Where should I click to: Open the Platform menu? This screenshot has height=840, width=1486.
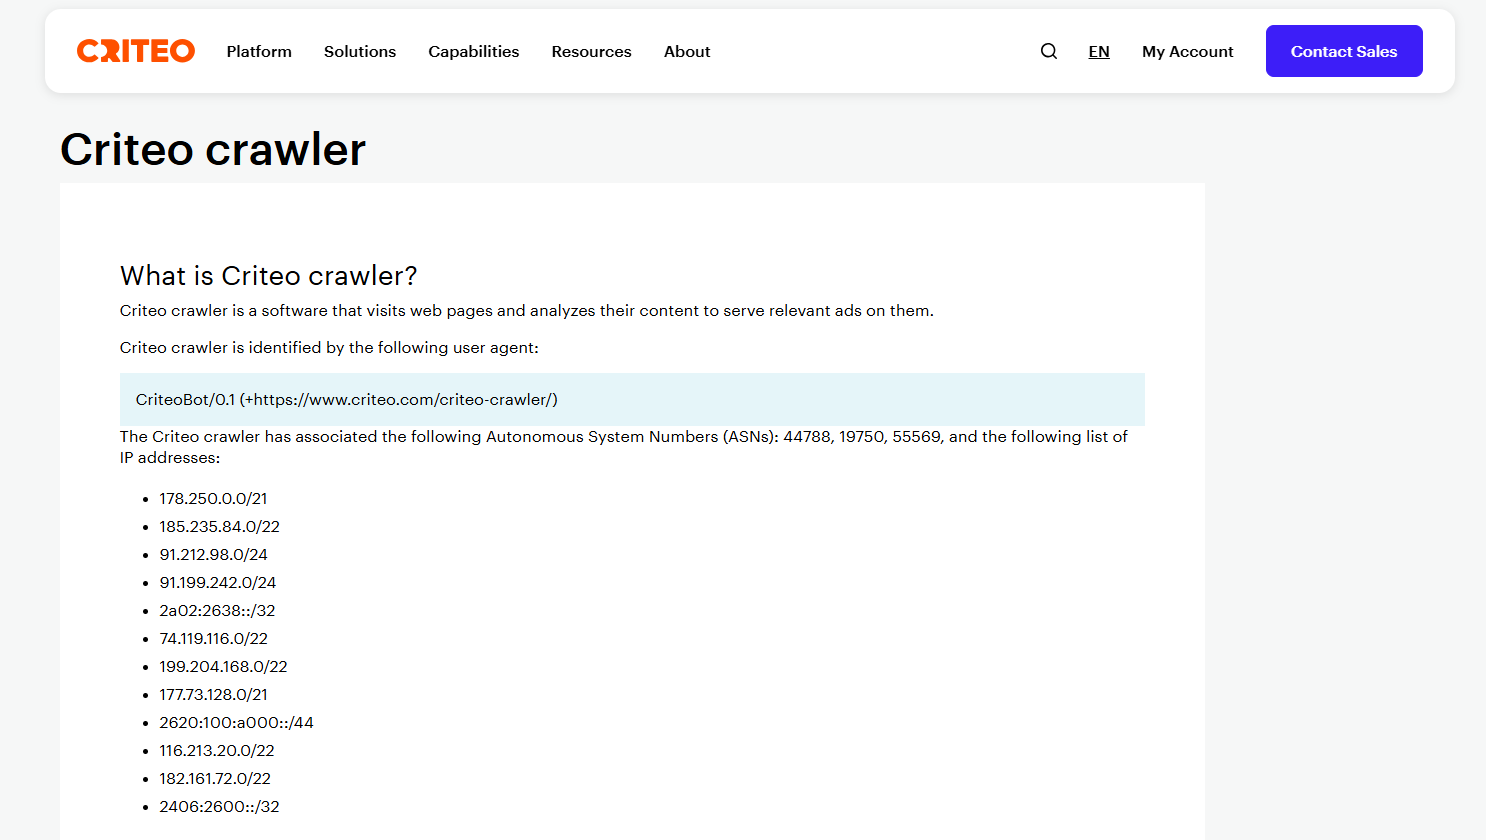259,51
